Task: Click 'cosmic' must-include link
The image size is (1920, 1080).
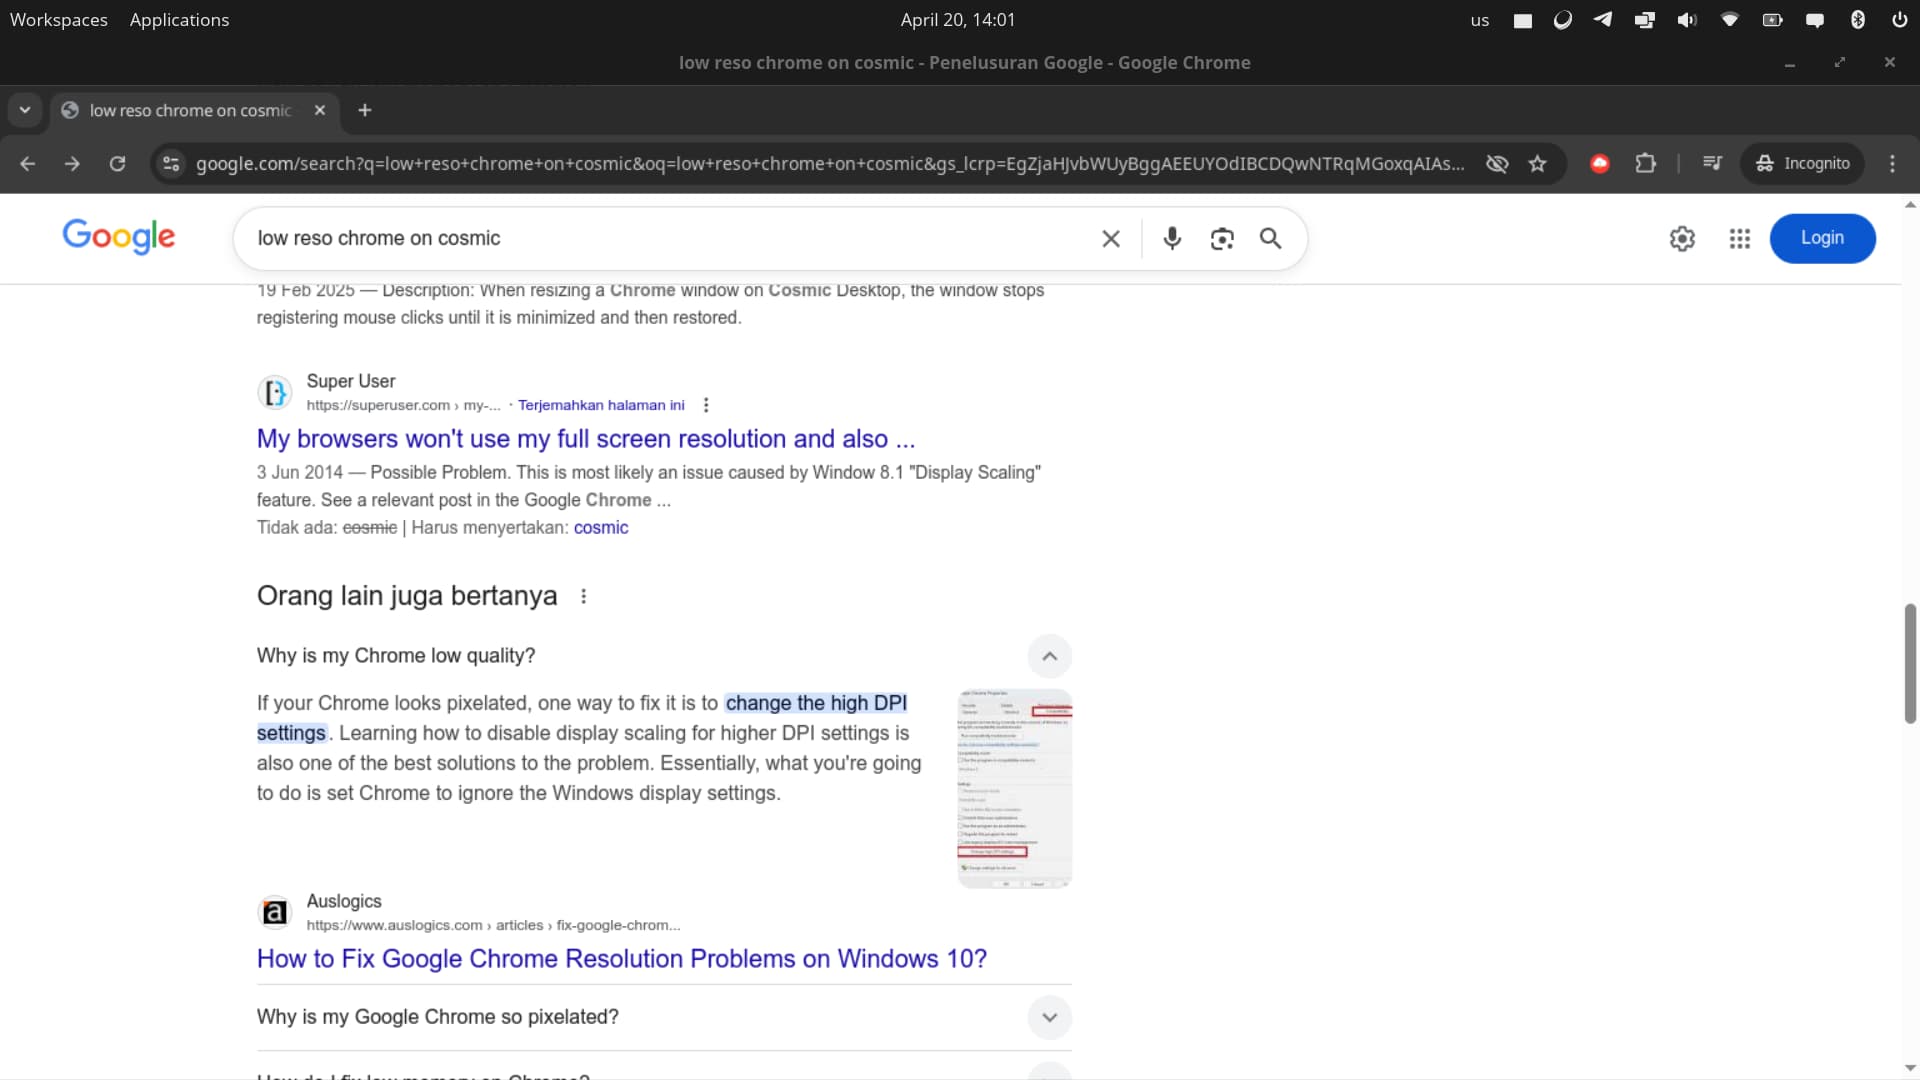Action: 601,528
